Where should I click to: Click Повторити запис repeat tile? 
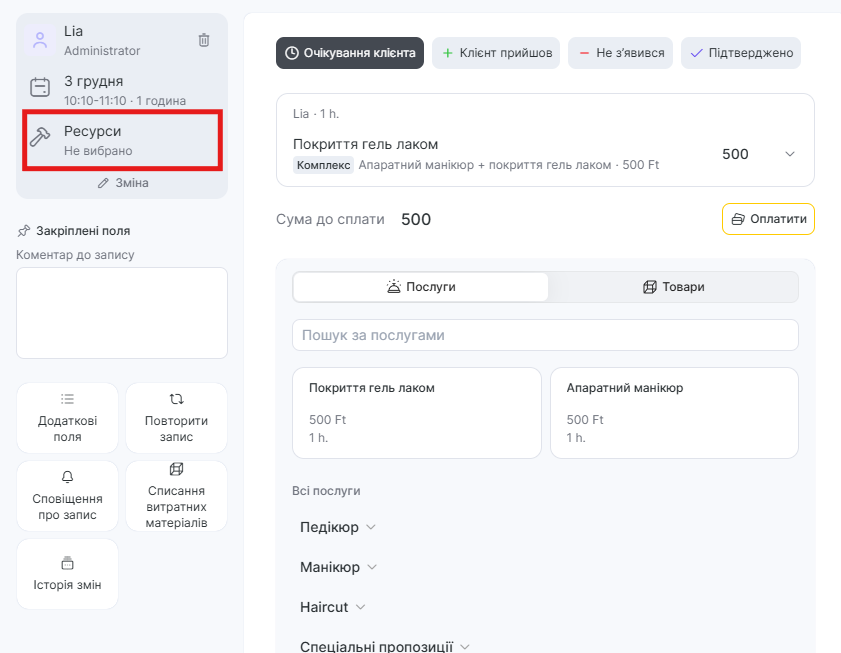click(x=176, y=418)
